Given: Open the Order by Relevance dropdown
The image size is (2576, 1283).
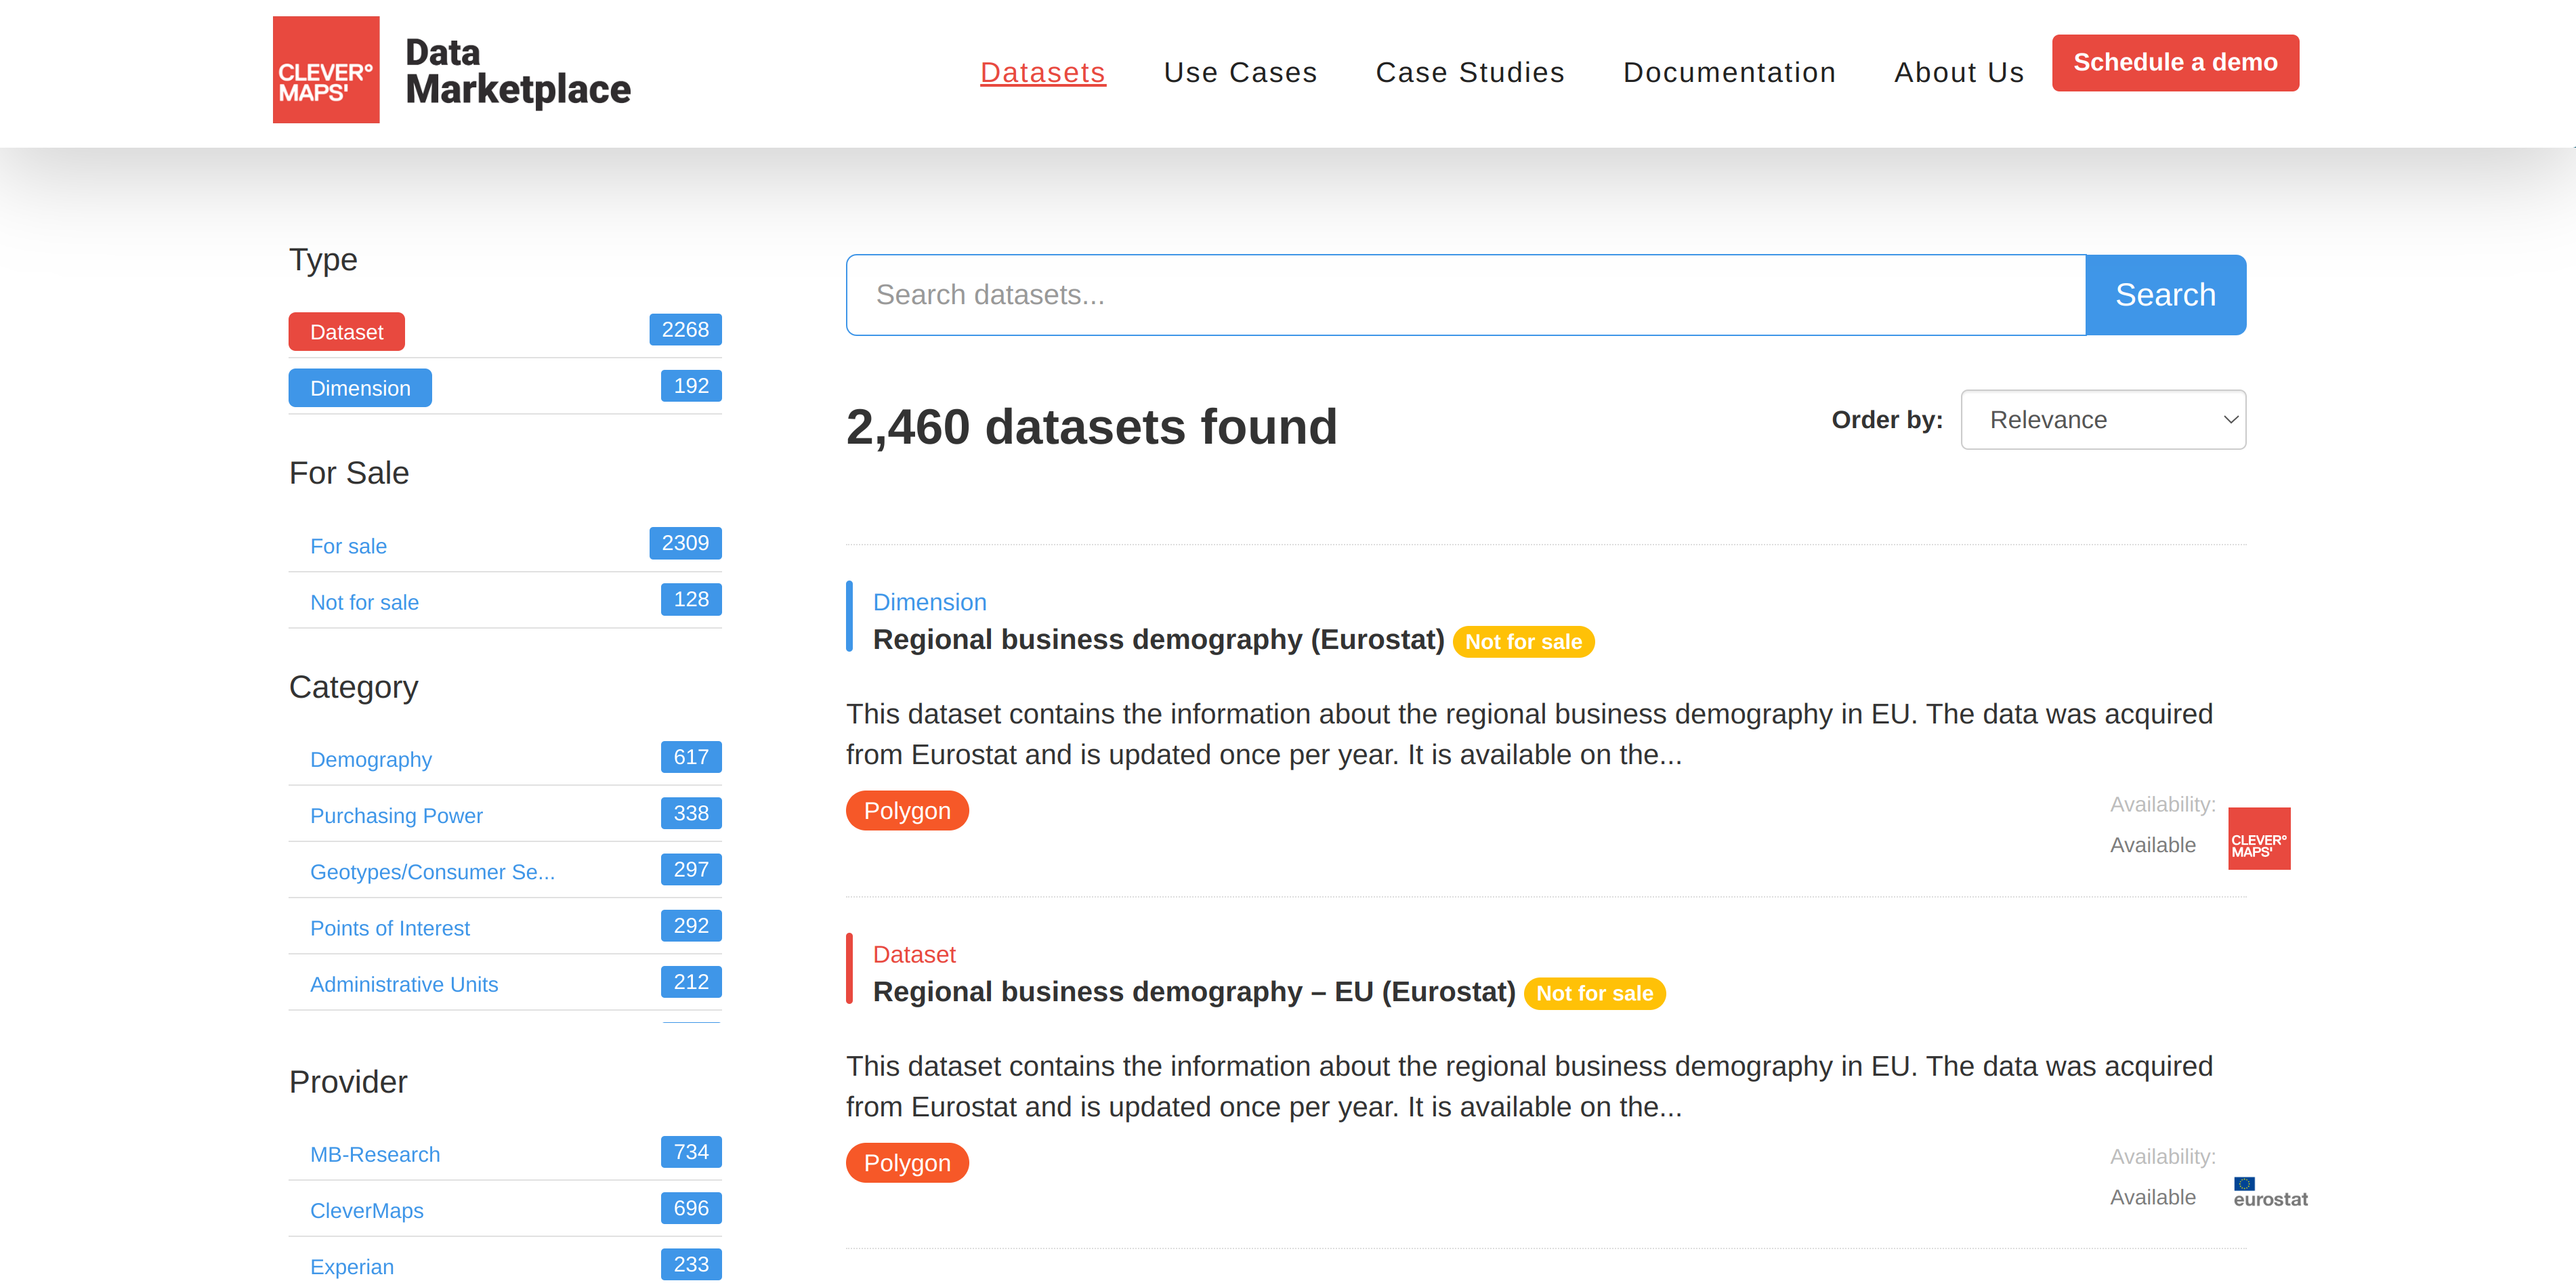Looking at the screenshot, I should click(2102, 420).
